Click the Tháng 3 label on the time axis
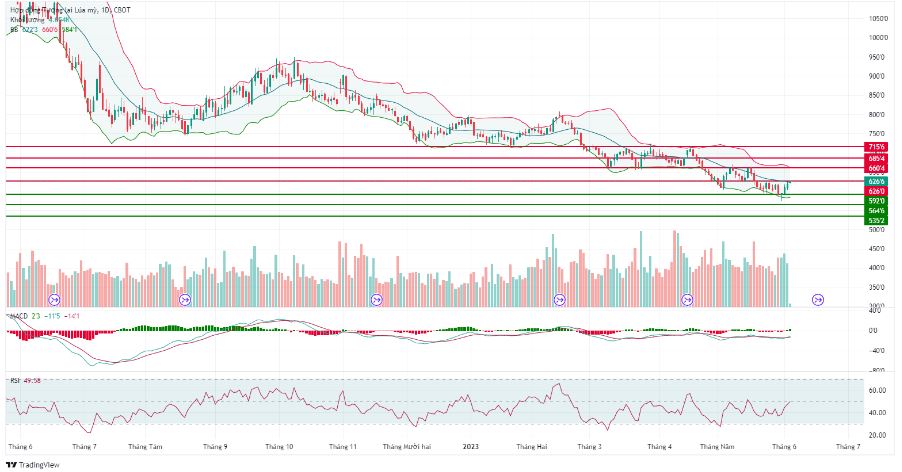 tap(590, 447)
